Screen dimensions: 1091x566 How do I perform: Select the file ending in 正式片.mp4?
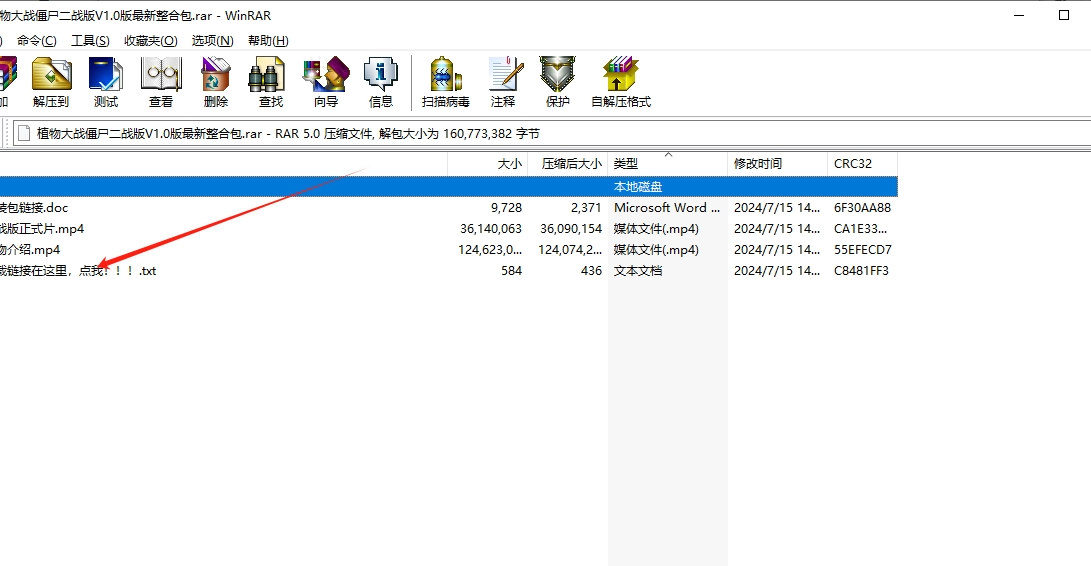pyautogui.click(x=42, y=228)
